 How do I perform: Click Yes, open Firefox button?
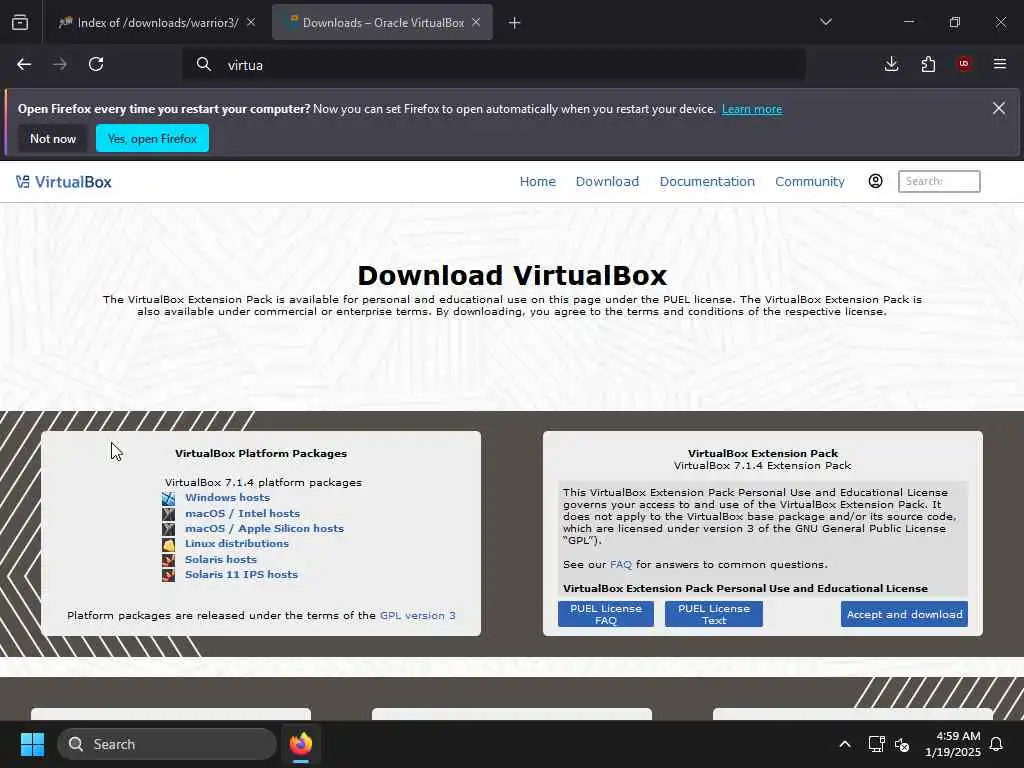[152, 138]
